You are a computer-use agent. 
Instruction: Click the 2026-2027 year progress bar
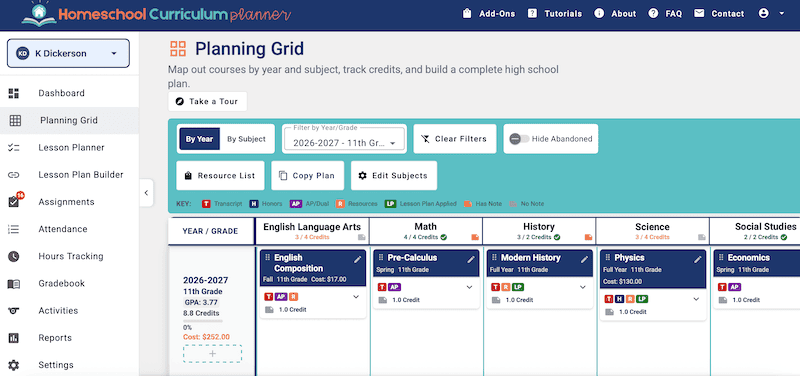[x=203, y=321]
